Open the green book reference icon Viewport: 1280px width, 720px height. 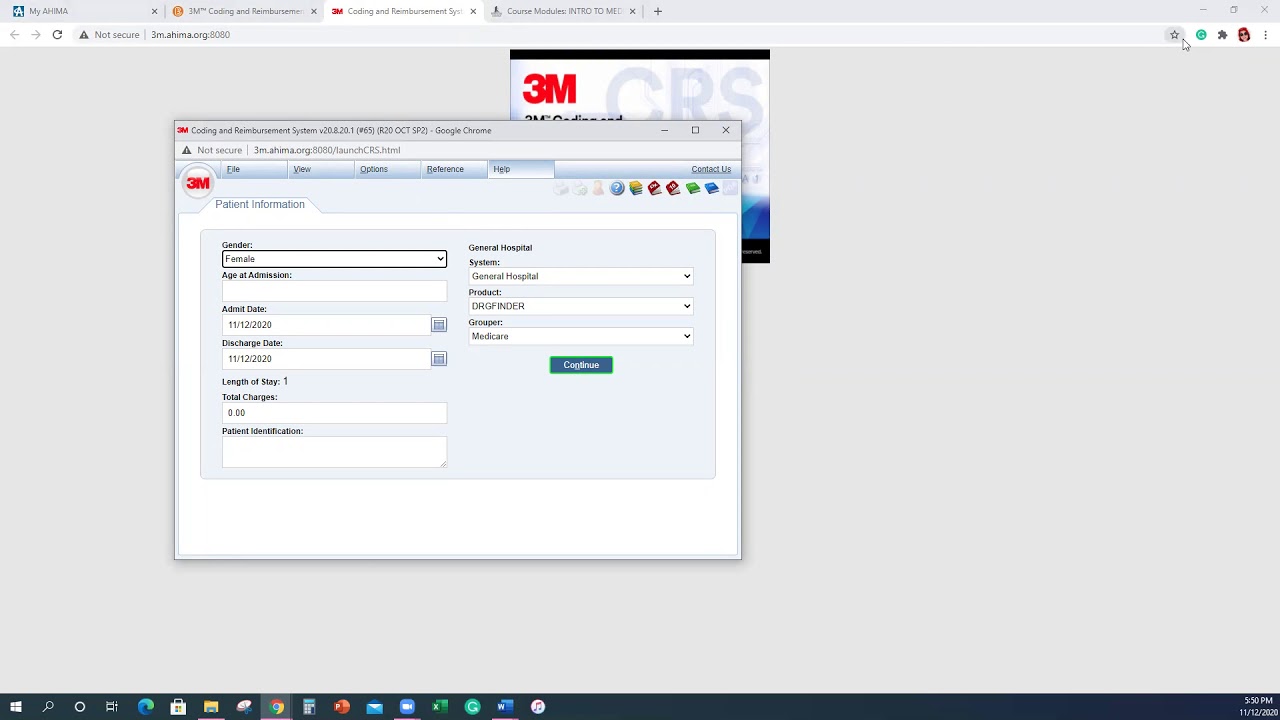(x=692, y=188)
